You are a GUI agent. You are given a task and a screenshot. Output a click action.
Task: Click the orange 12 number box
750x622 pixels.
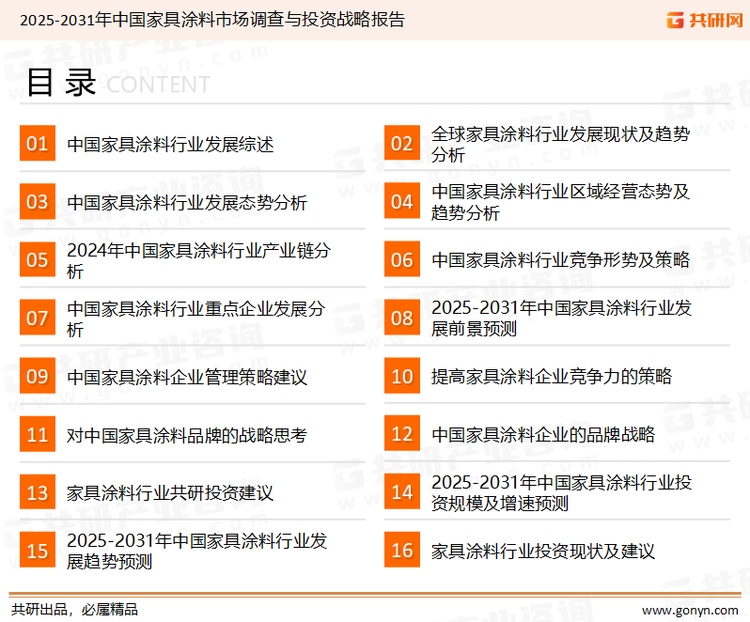402,434
